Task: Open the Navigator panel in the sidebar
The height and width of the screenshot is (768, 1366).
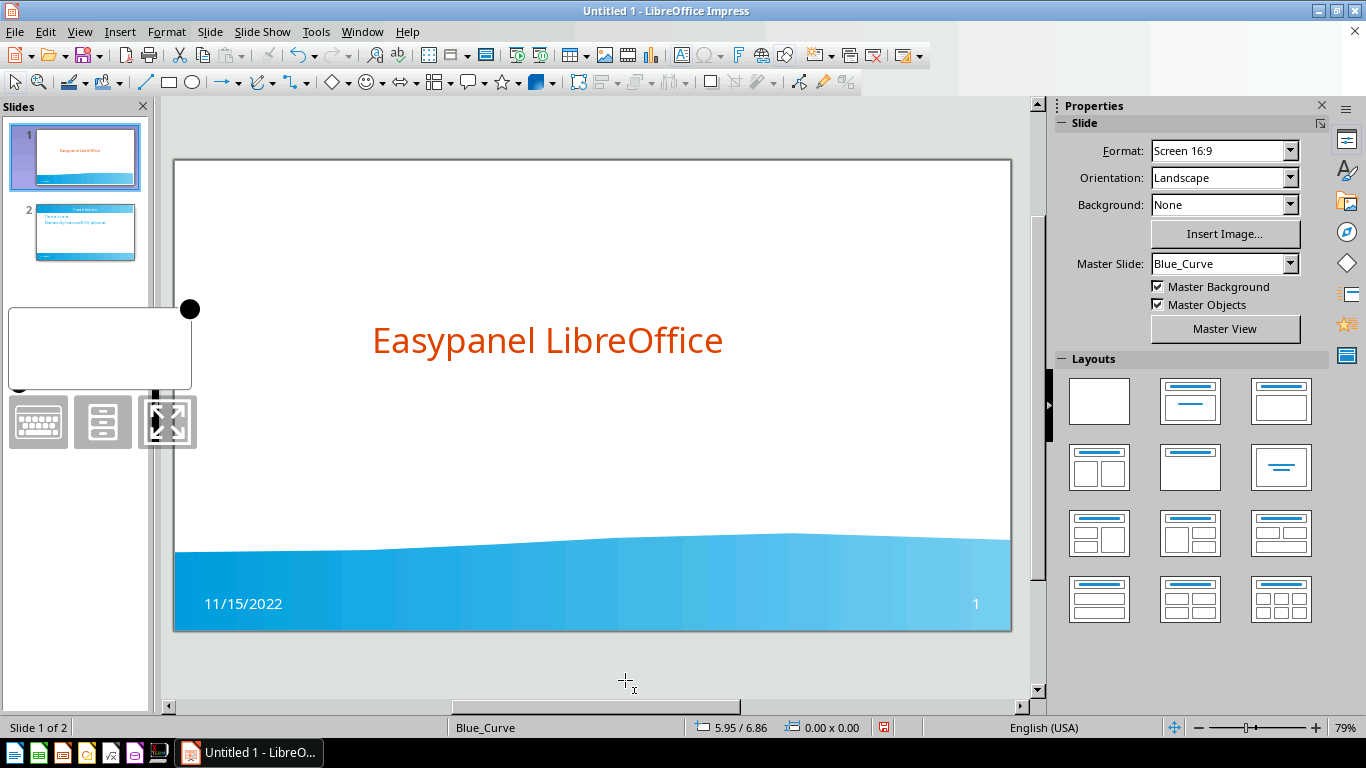Action: tap(1346, 232)
